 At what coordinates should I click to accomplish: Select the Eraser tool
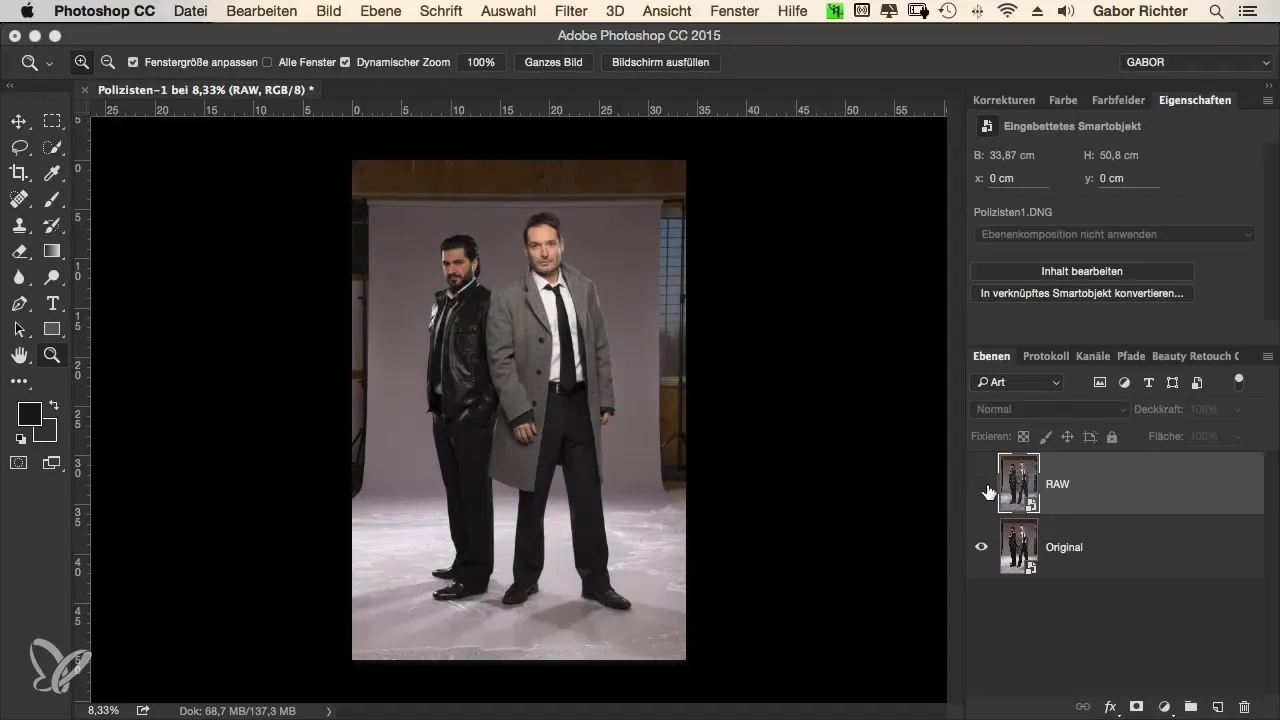pyautogui.click(x=19, y=251)
